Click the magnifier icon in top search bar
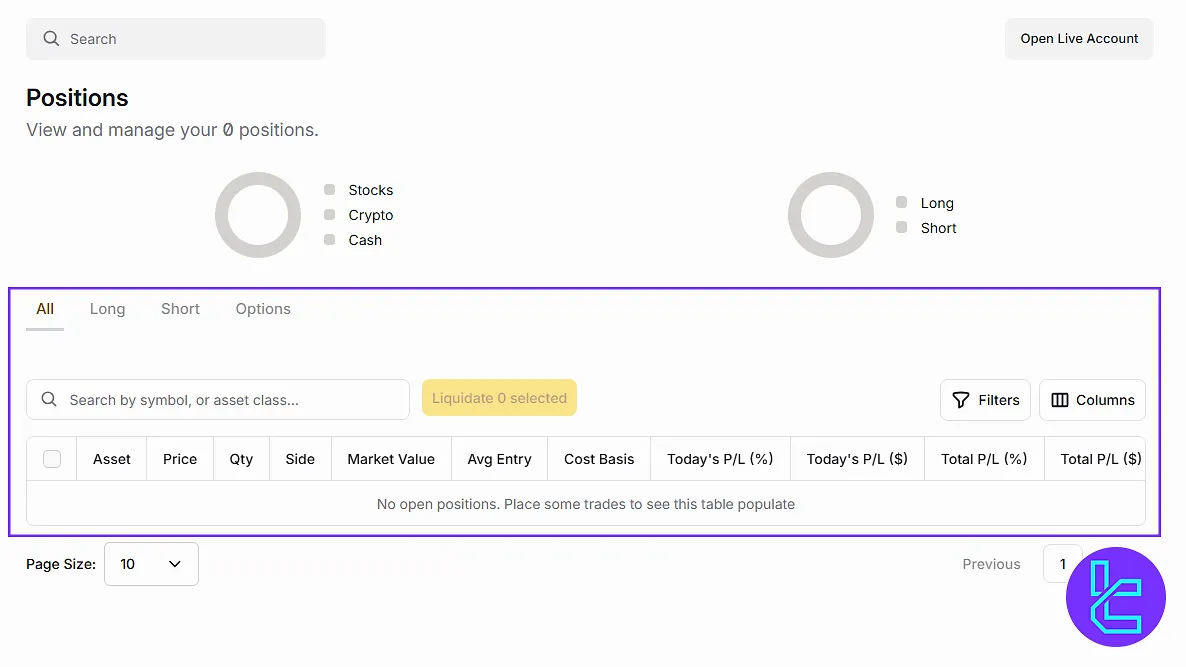This screenshot has width=1186, height=667. (x=50, y=39)
